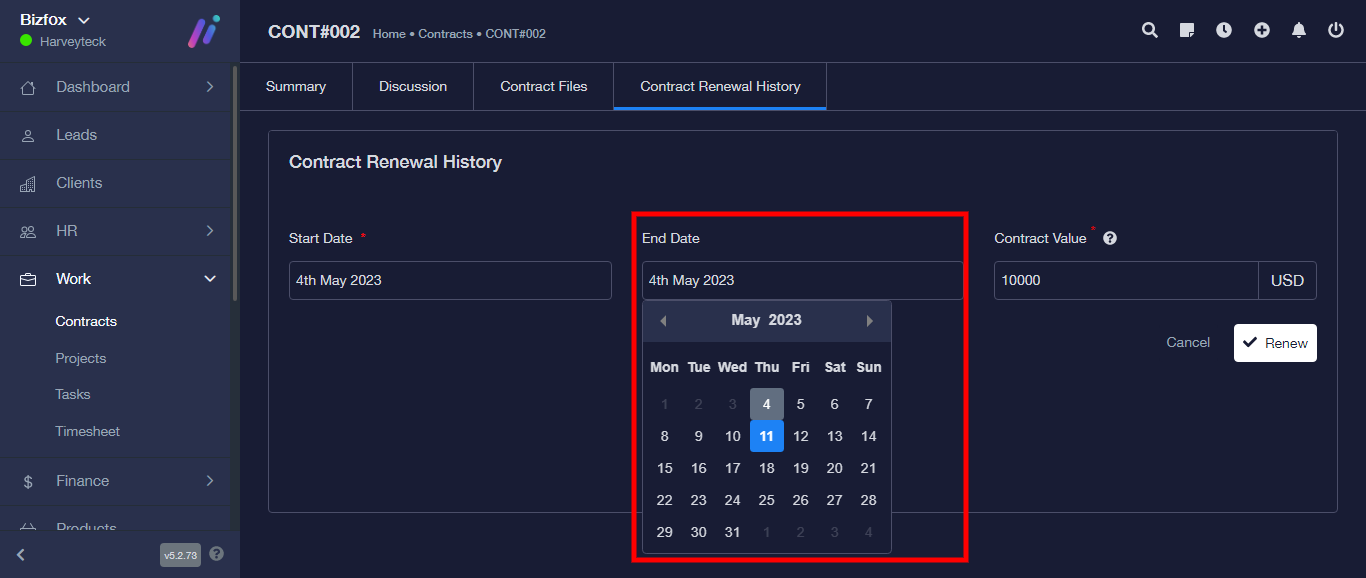Open the notifications bell

(1299, 30)
